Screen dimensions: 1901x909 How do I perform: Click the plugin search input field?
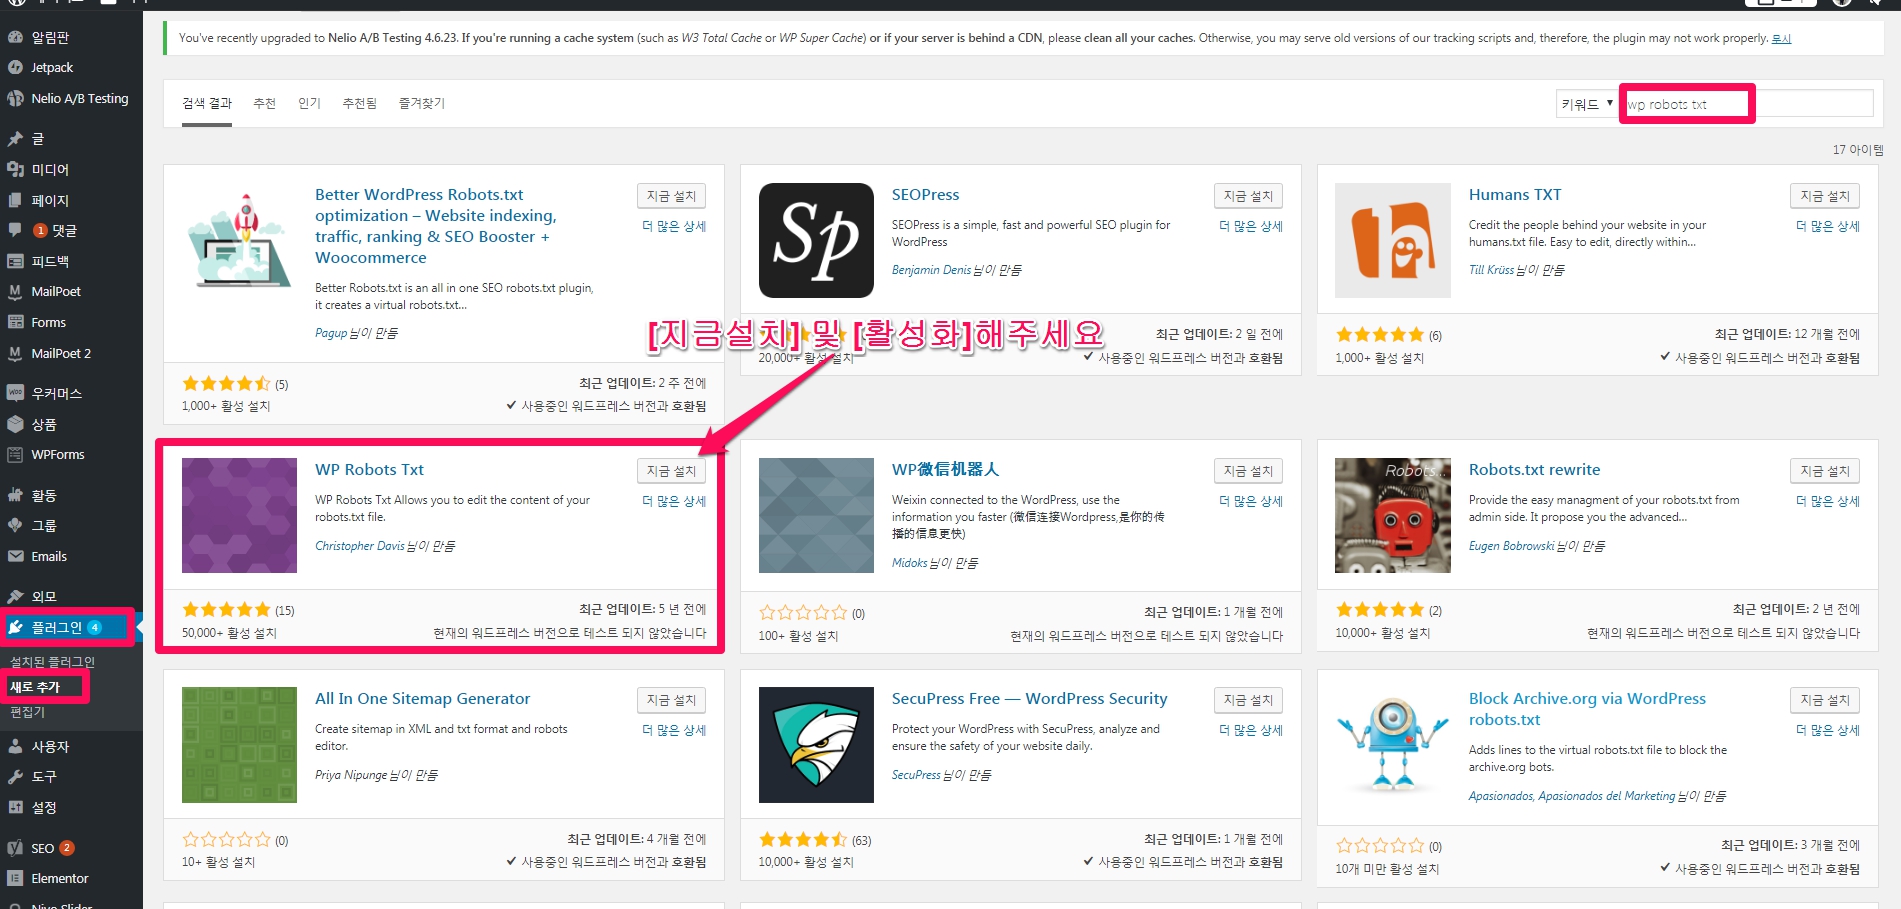click(1748, 104)
